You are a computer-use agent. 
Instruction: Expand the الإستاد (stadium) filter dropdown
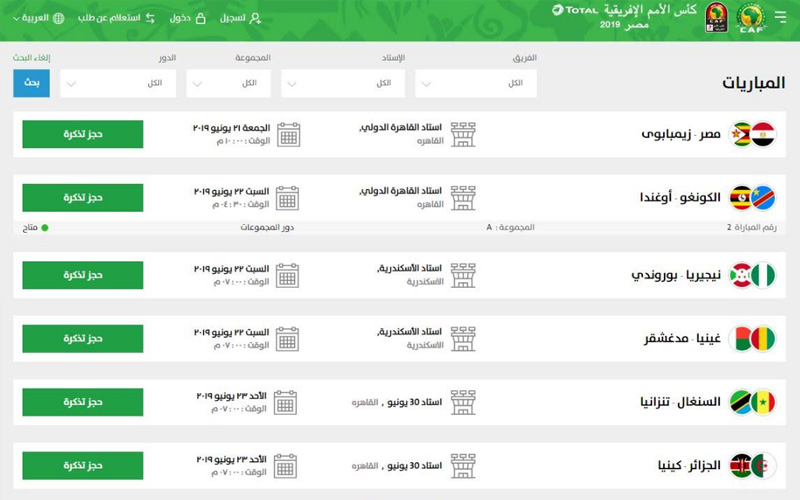(343, 83)
